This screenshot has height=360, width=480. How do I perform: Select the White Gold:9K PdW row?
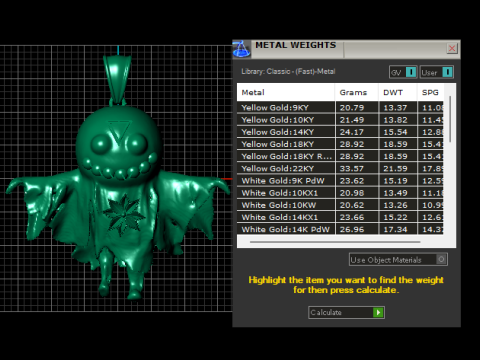pos(340,181)
